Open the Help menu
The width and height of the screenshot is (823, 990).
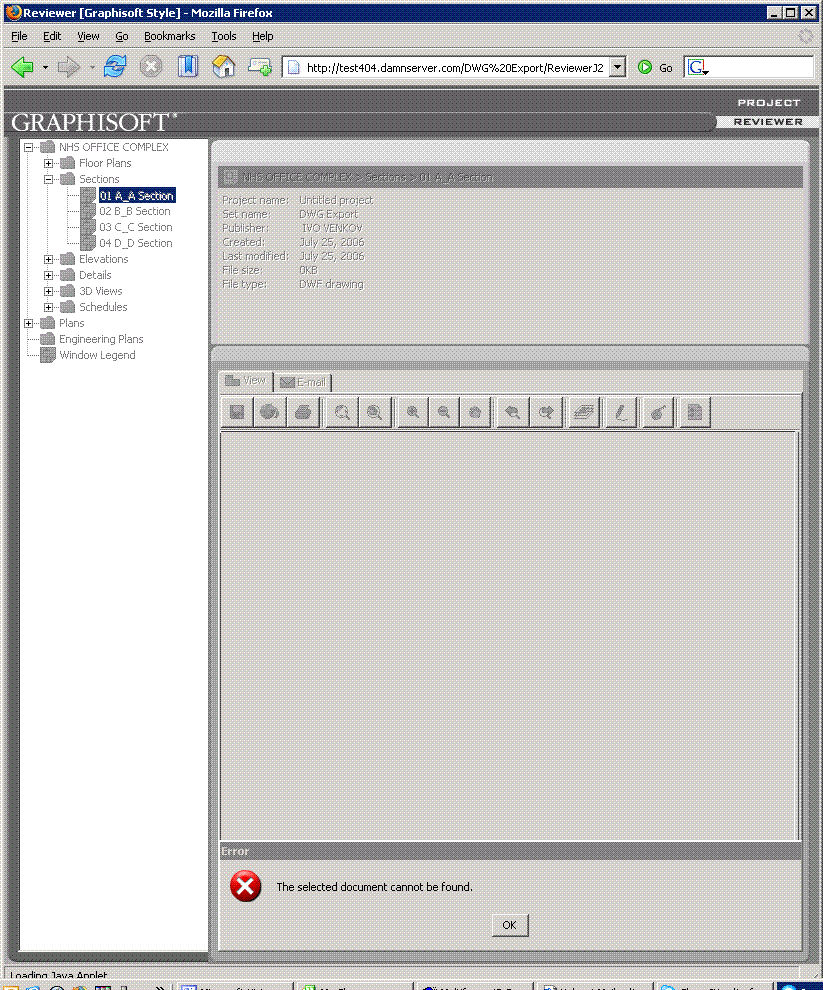pyautogui.click(x=263, y=36)
